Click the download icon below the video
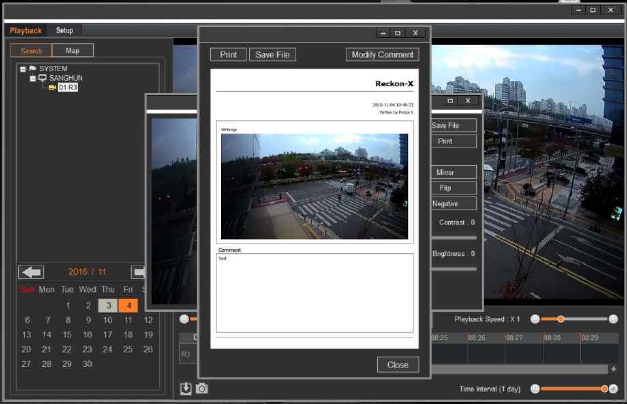Viewport: 627px width, 404px height. pyautogui.click(x=186, y=388)
